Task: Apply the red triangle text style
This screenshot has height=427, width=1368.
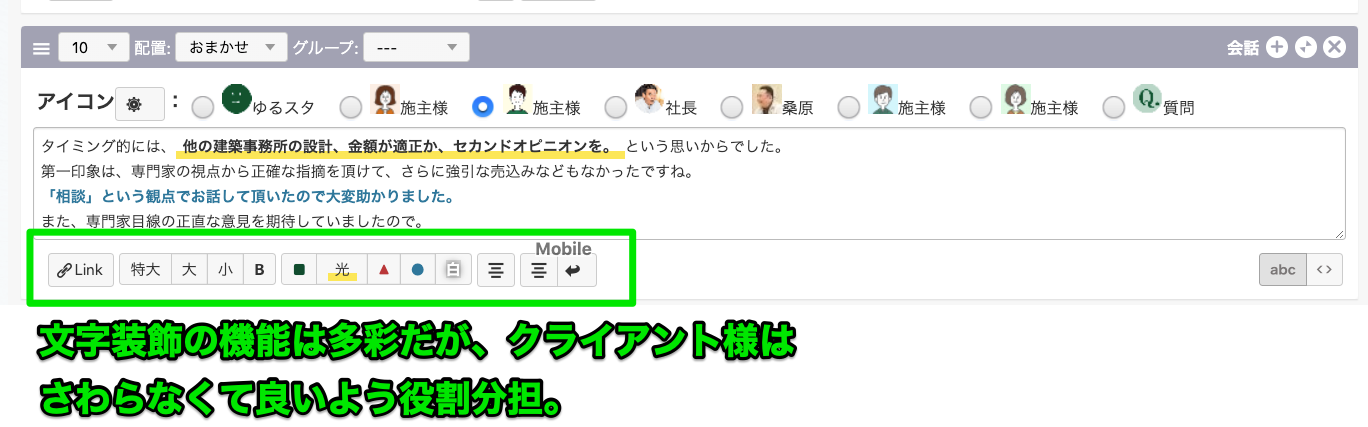Action: click(x=383, y=270)
